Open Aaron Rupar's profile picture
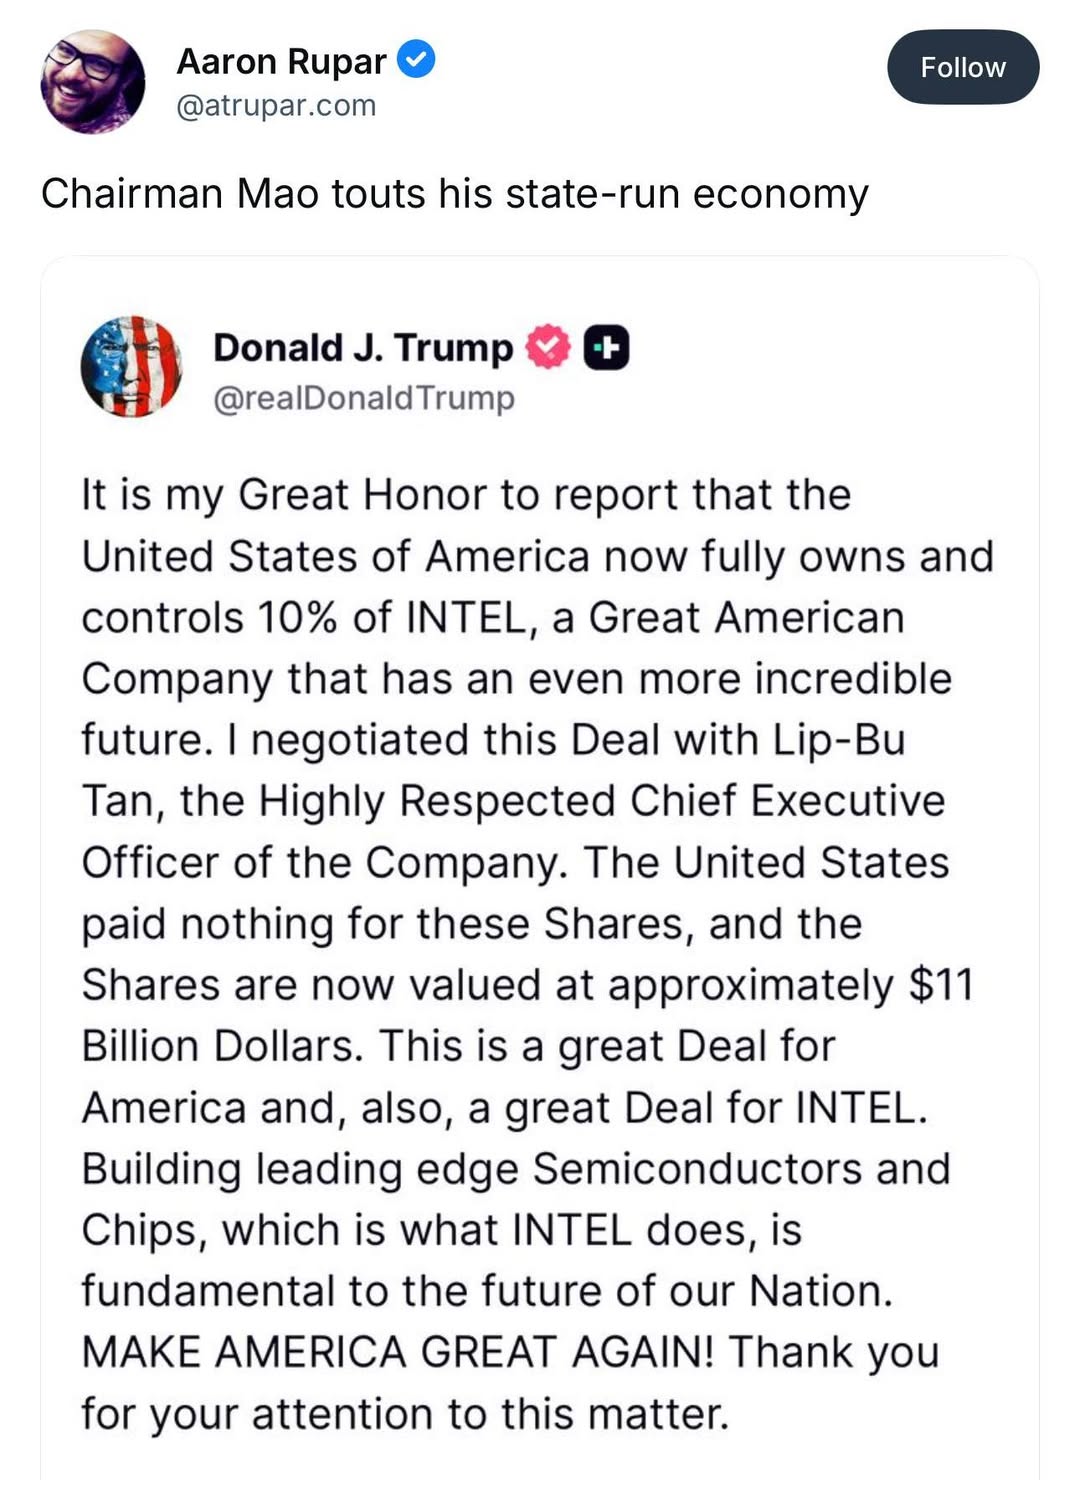Viewport: 1080px width, 1501px height. pos(93,82)
